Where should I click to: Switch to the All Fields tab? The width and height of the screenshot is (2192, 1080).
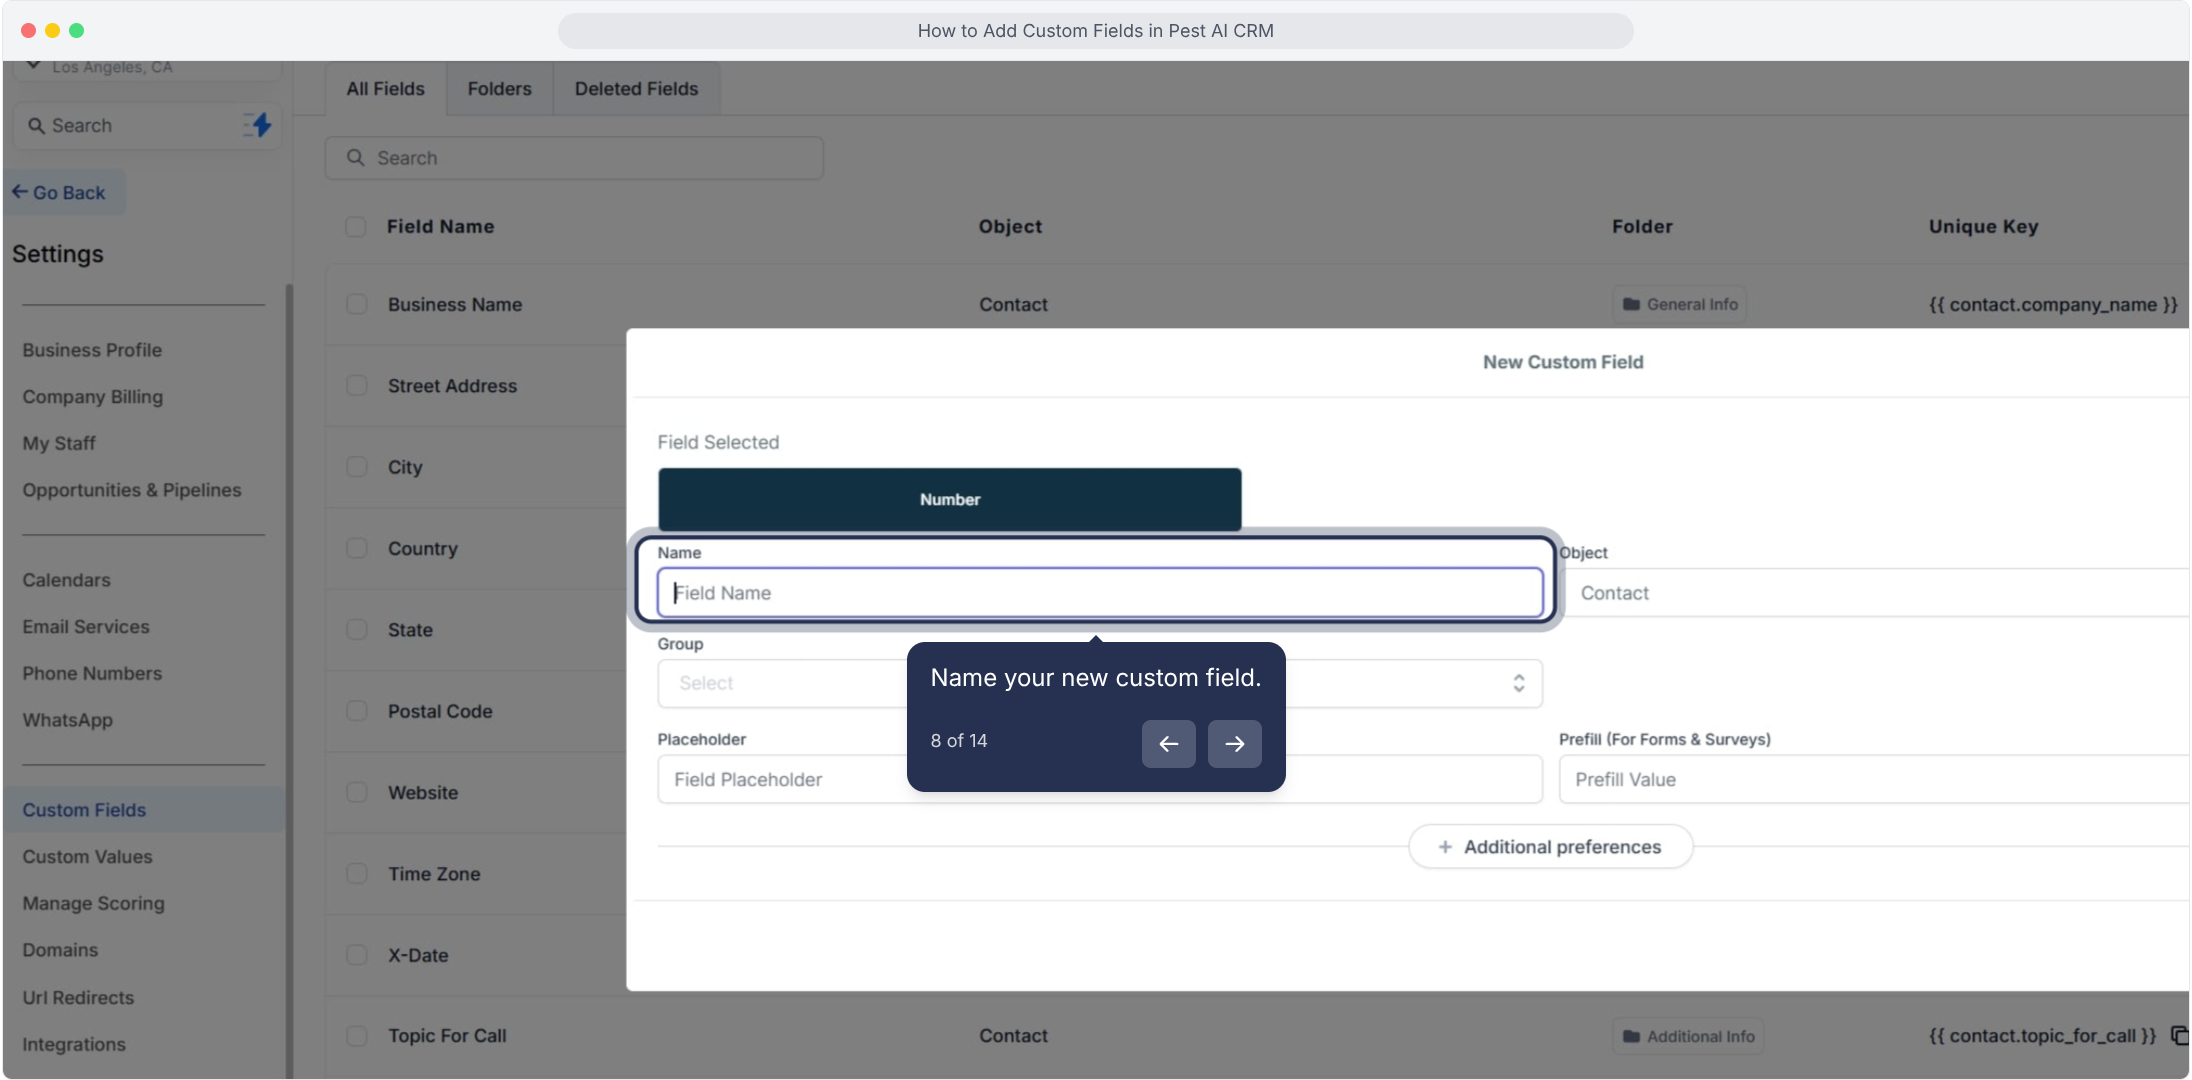(386, 89)
